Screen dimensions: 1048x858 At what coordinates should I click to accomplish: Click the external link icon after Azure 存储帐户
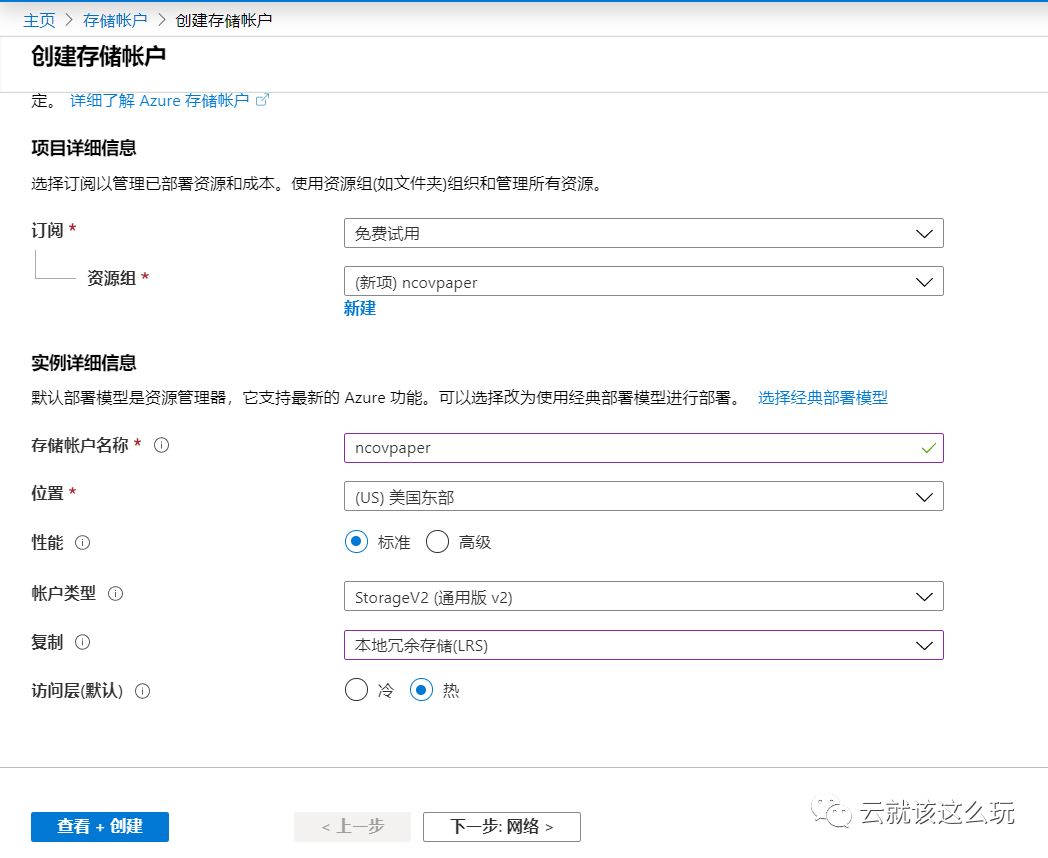(x=262, y=100)
